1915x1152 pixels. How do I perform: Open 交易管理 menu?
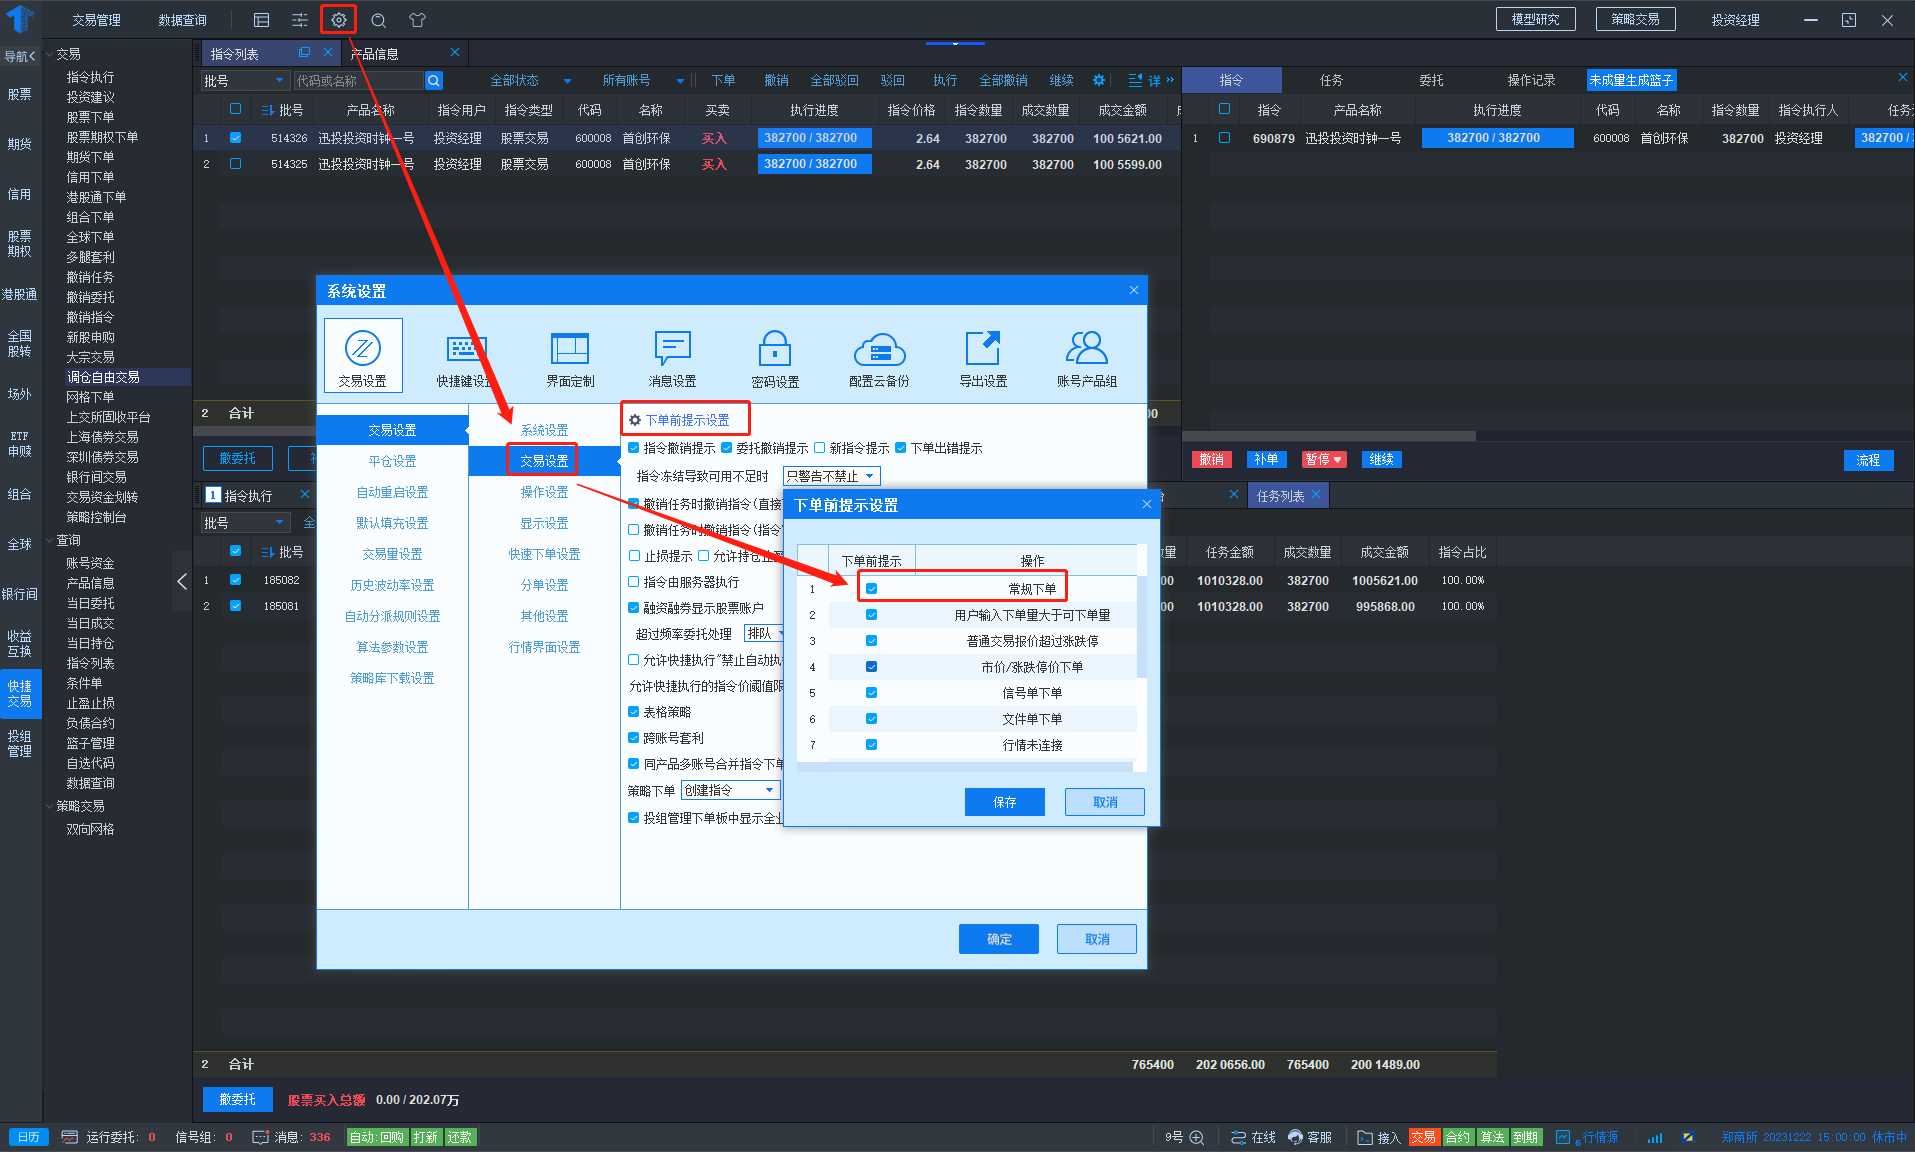pyautogui.click(x=96, y=20)
